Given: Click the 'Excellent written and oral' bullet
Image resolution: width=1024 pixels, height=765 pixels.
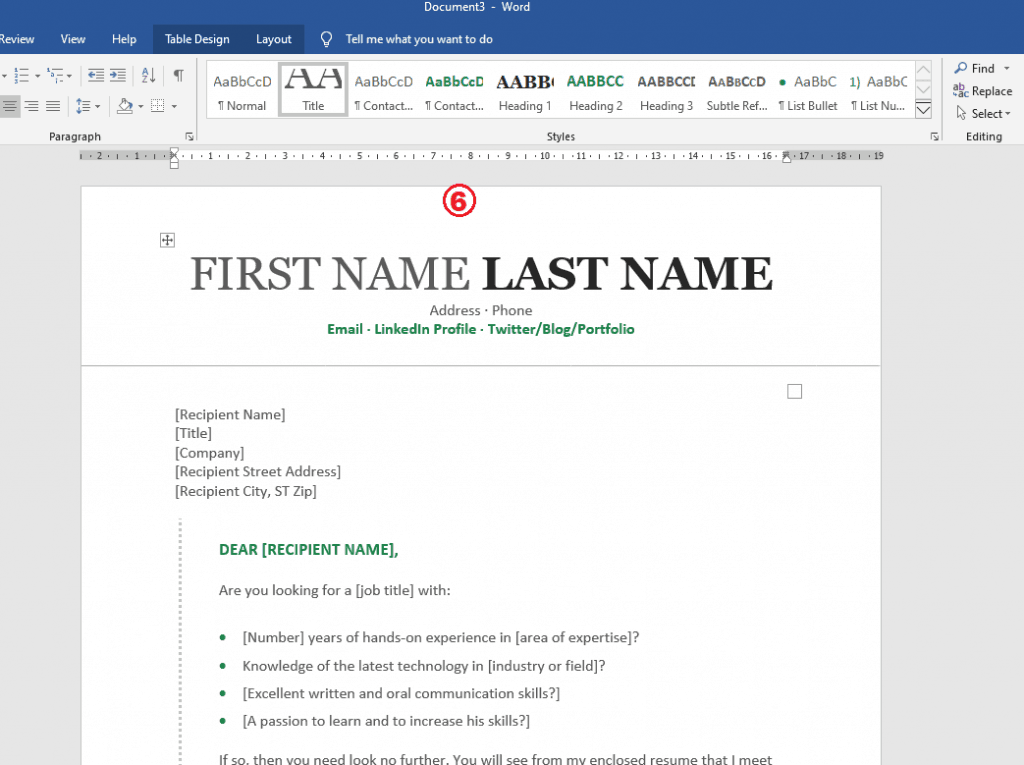Looking at the screenshot, I should click(x=401, y=694).
